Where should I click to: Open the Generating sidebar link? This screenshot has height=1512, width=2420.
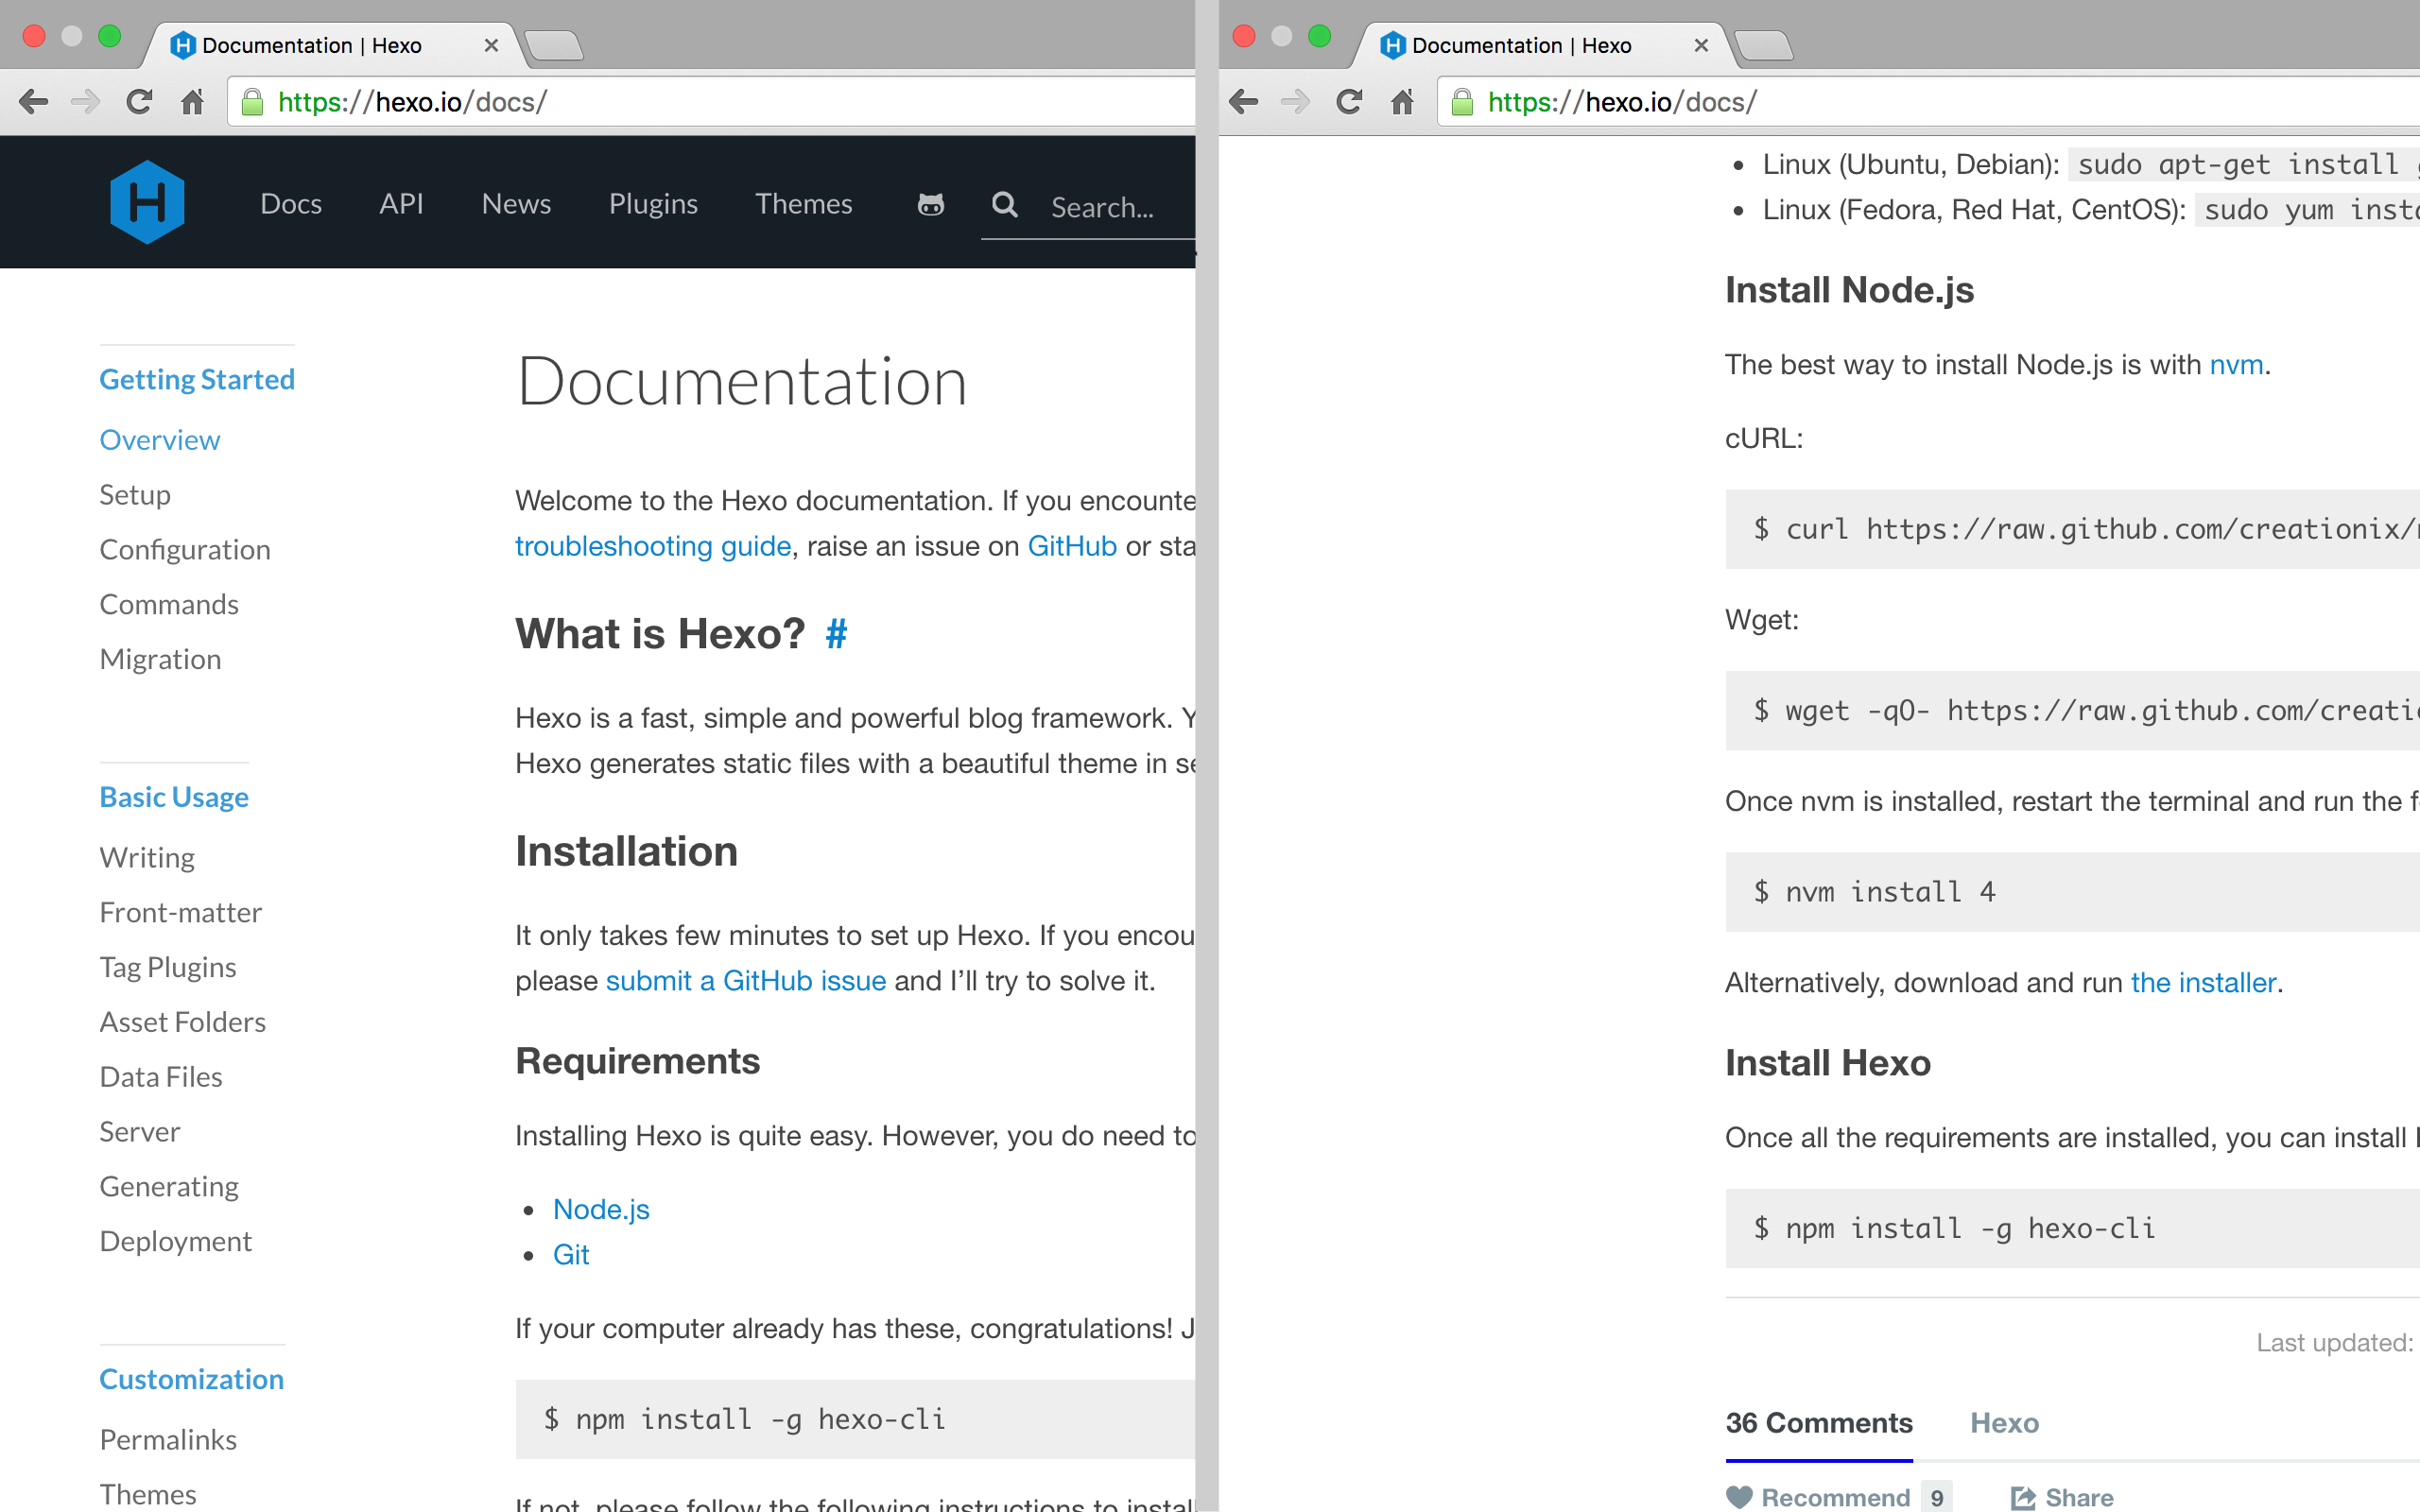(x=169, y=1187)
